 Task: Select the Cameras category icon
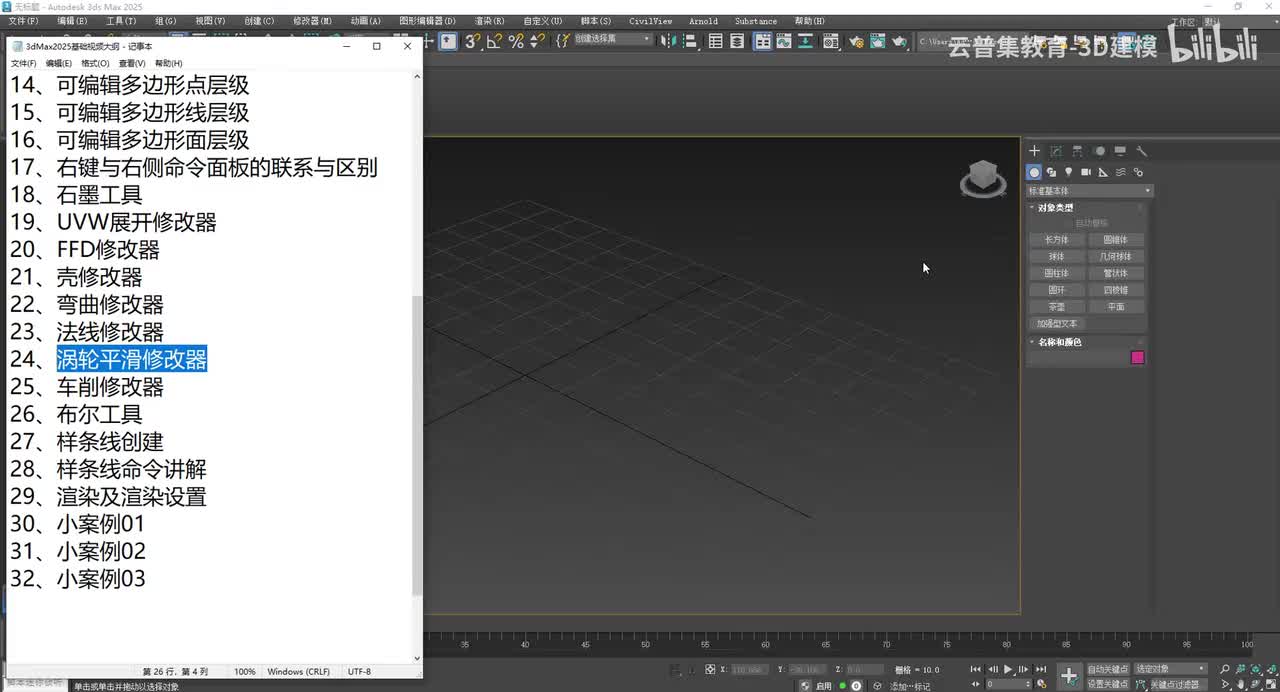tap(1086, 172)
